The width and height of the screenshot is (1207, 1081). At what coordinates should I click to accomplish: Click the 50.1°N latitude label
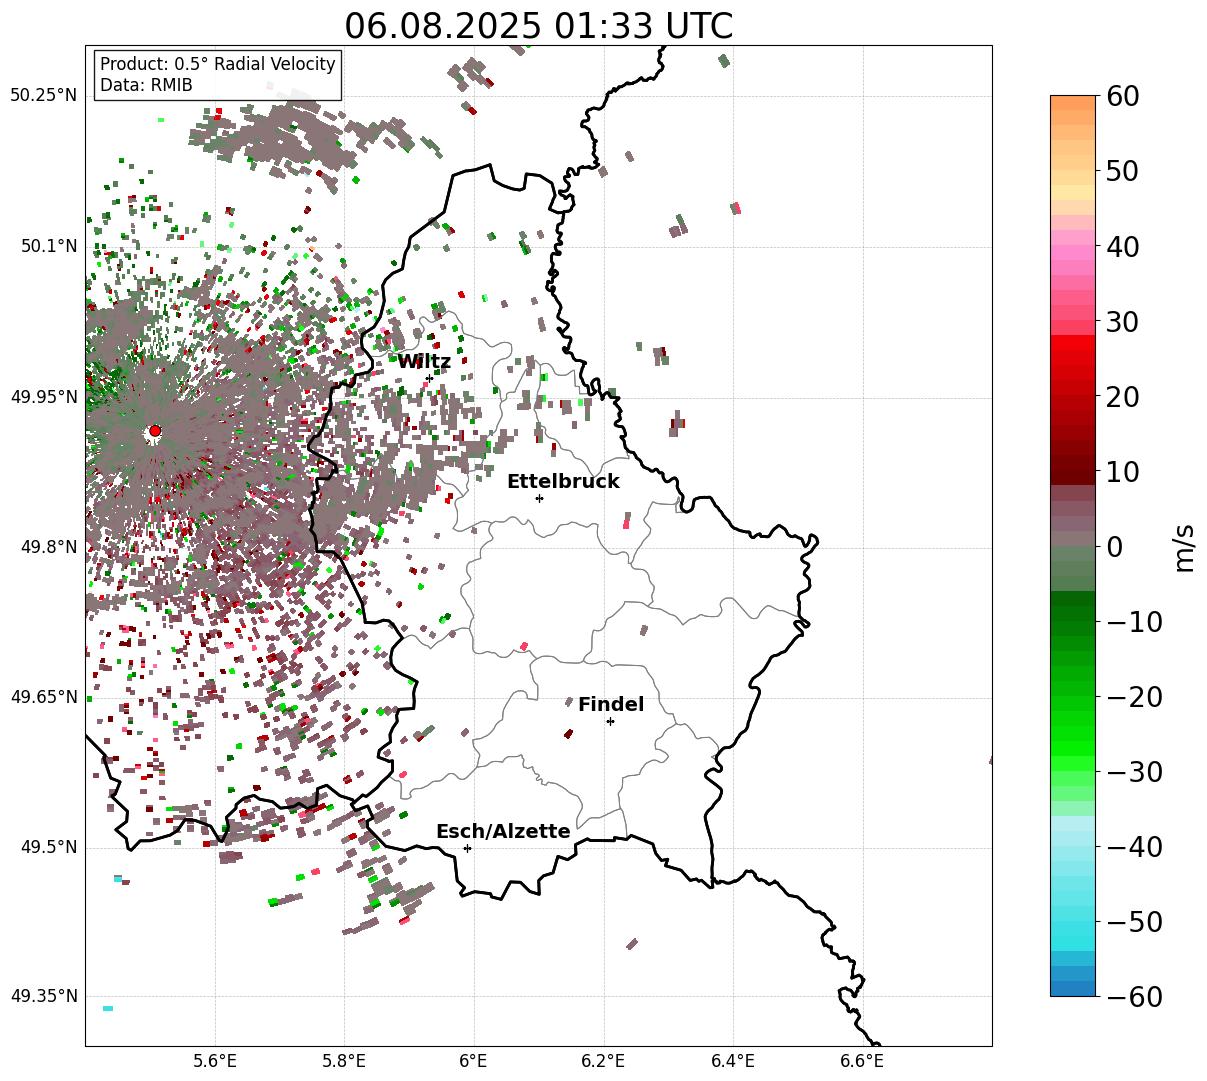[48, 246]
